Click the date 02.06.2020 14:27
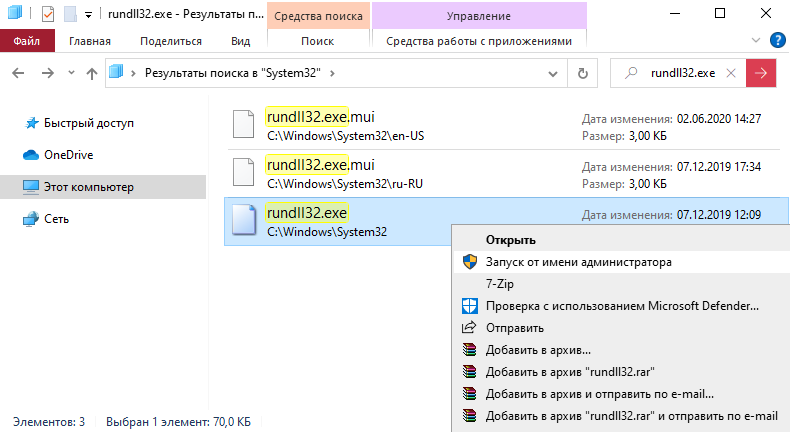 click(x=719, y=119)
